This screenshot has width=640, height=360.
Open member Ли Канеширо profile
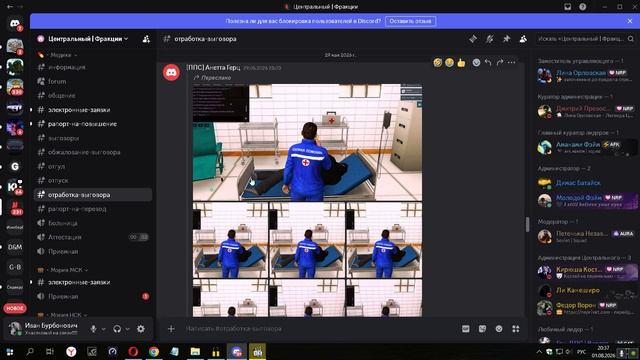(x=578, y=290)
